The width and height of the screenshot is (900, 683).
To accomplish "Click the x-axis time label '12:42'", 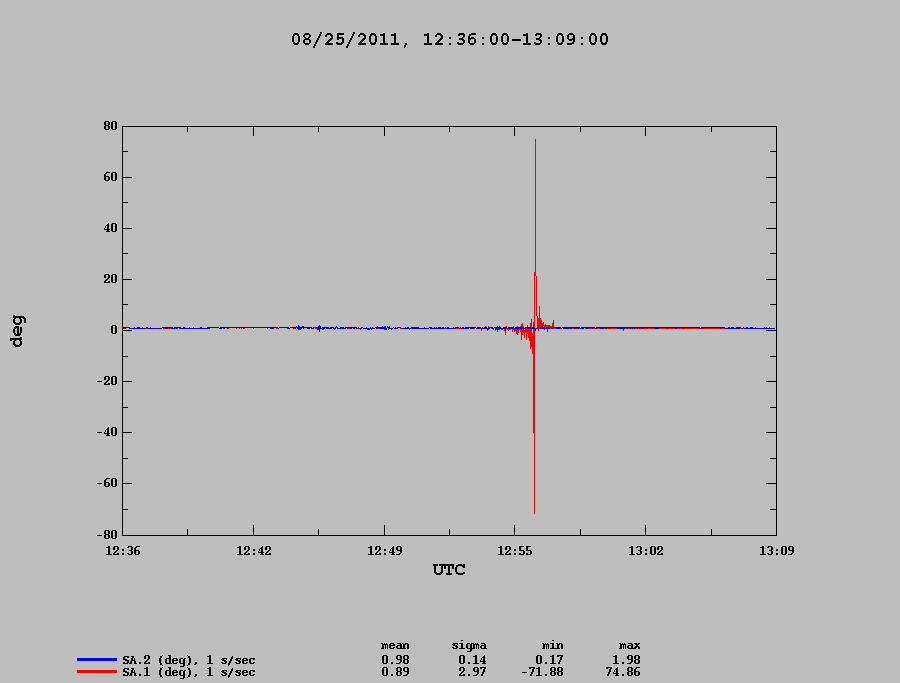I will (254, 551).
